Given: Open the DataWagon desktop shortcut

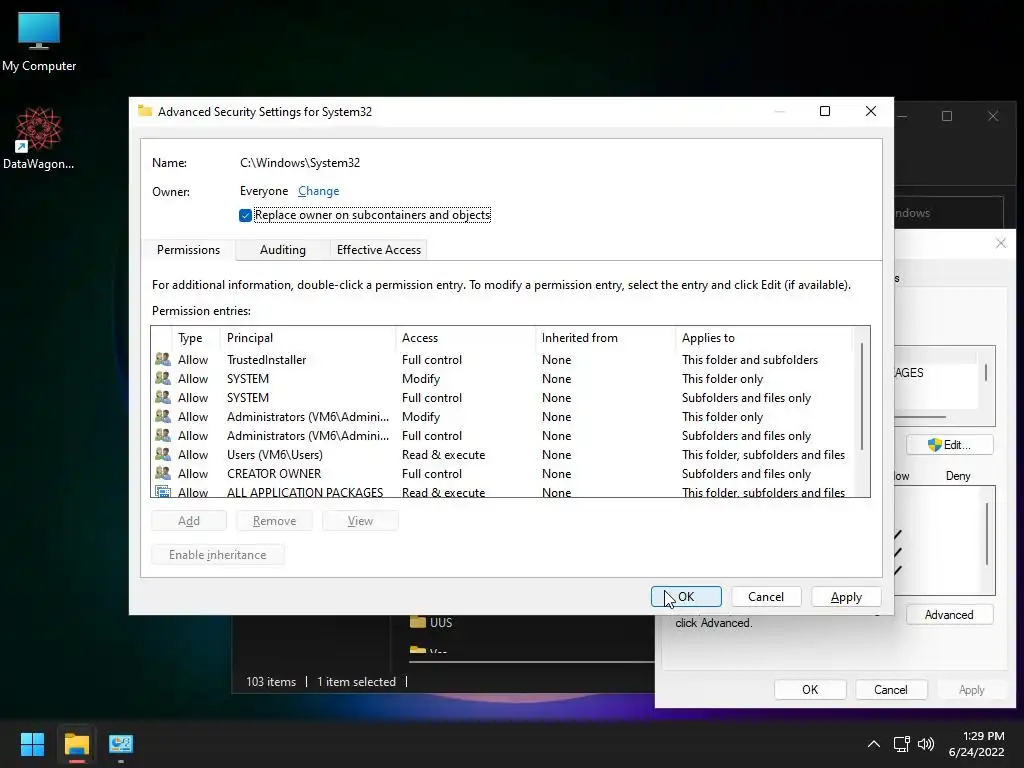Looking at the screenshot, I should pyautogui.click(x=39, y=138).
